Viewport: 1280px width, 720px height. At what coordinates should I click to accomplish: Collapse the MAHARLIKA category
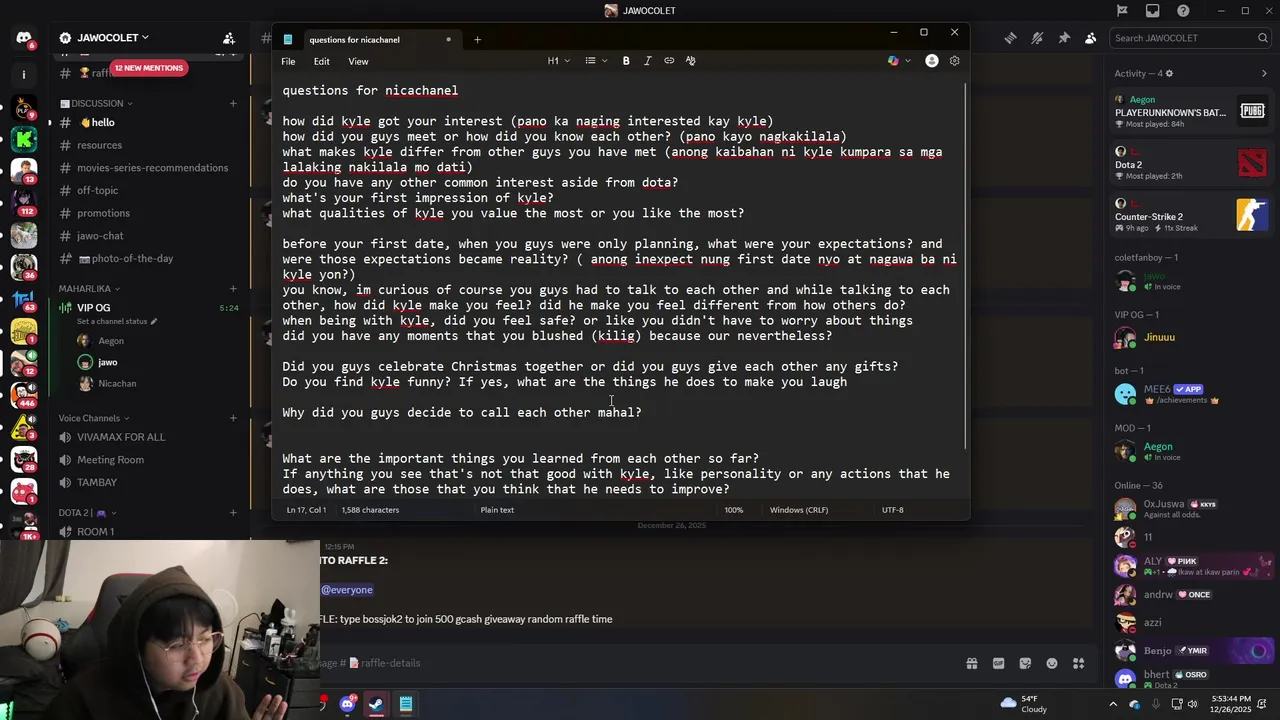89,289
